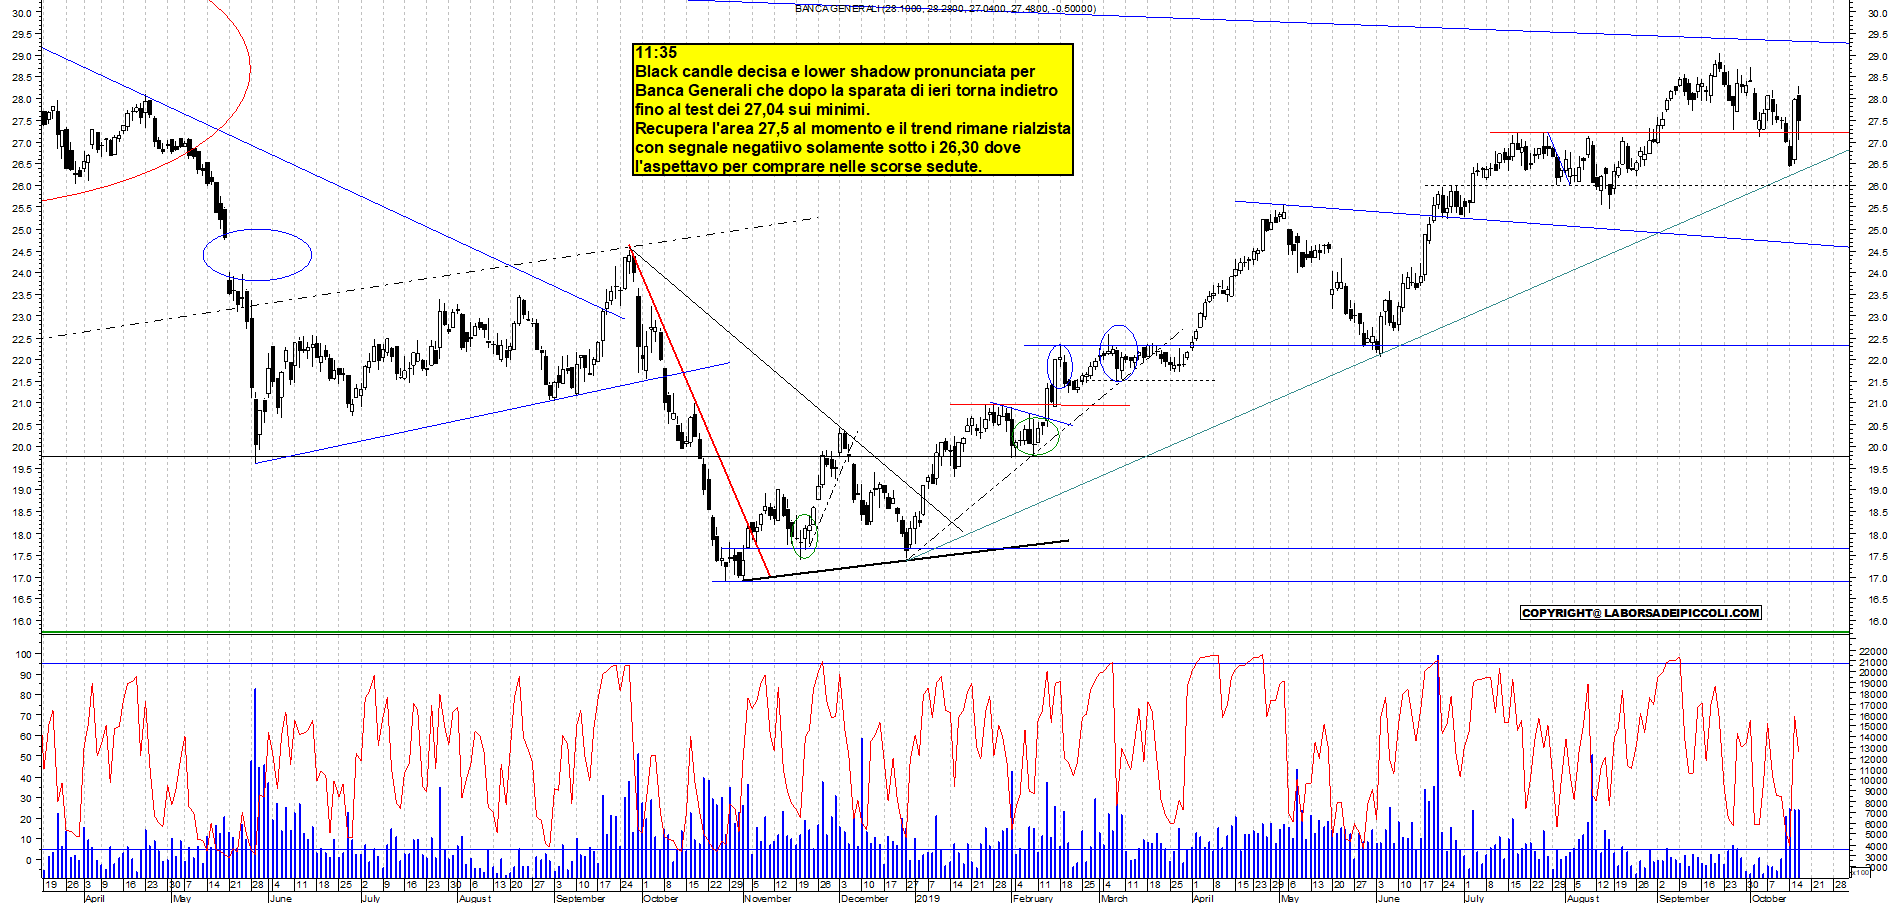Click the 20000 value on the volume scale
The image size is (1890, 903).
(x=1872, y=673)
